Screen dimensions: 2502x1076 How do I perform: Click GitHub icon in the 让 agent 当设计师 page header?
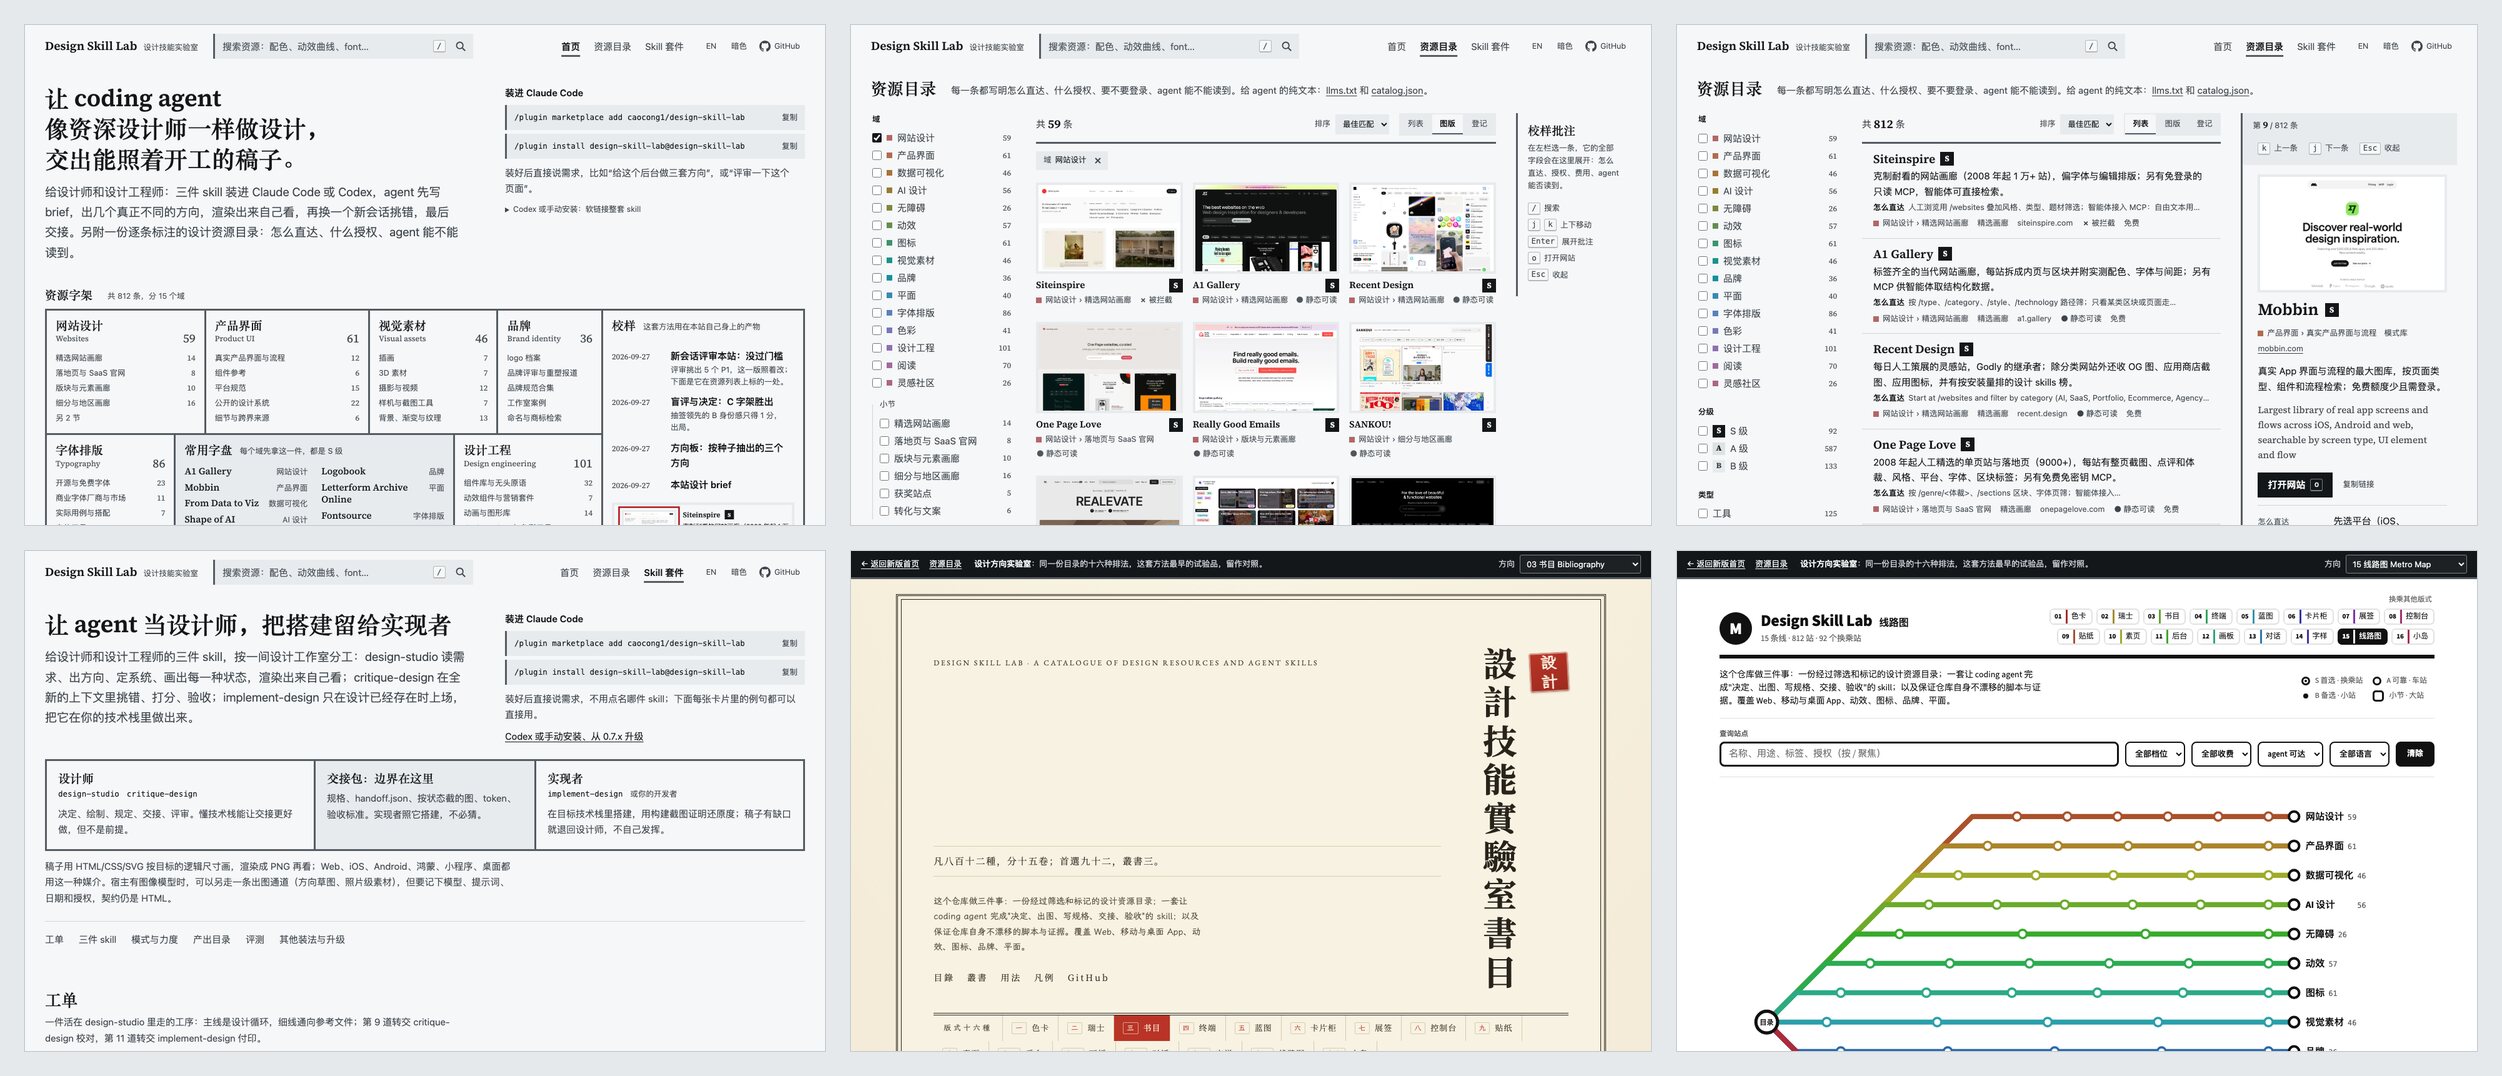coord(765,572)
